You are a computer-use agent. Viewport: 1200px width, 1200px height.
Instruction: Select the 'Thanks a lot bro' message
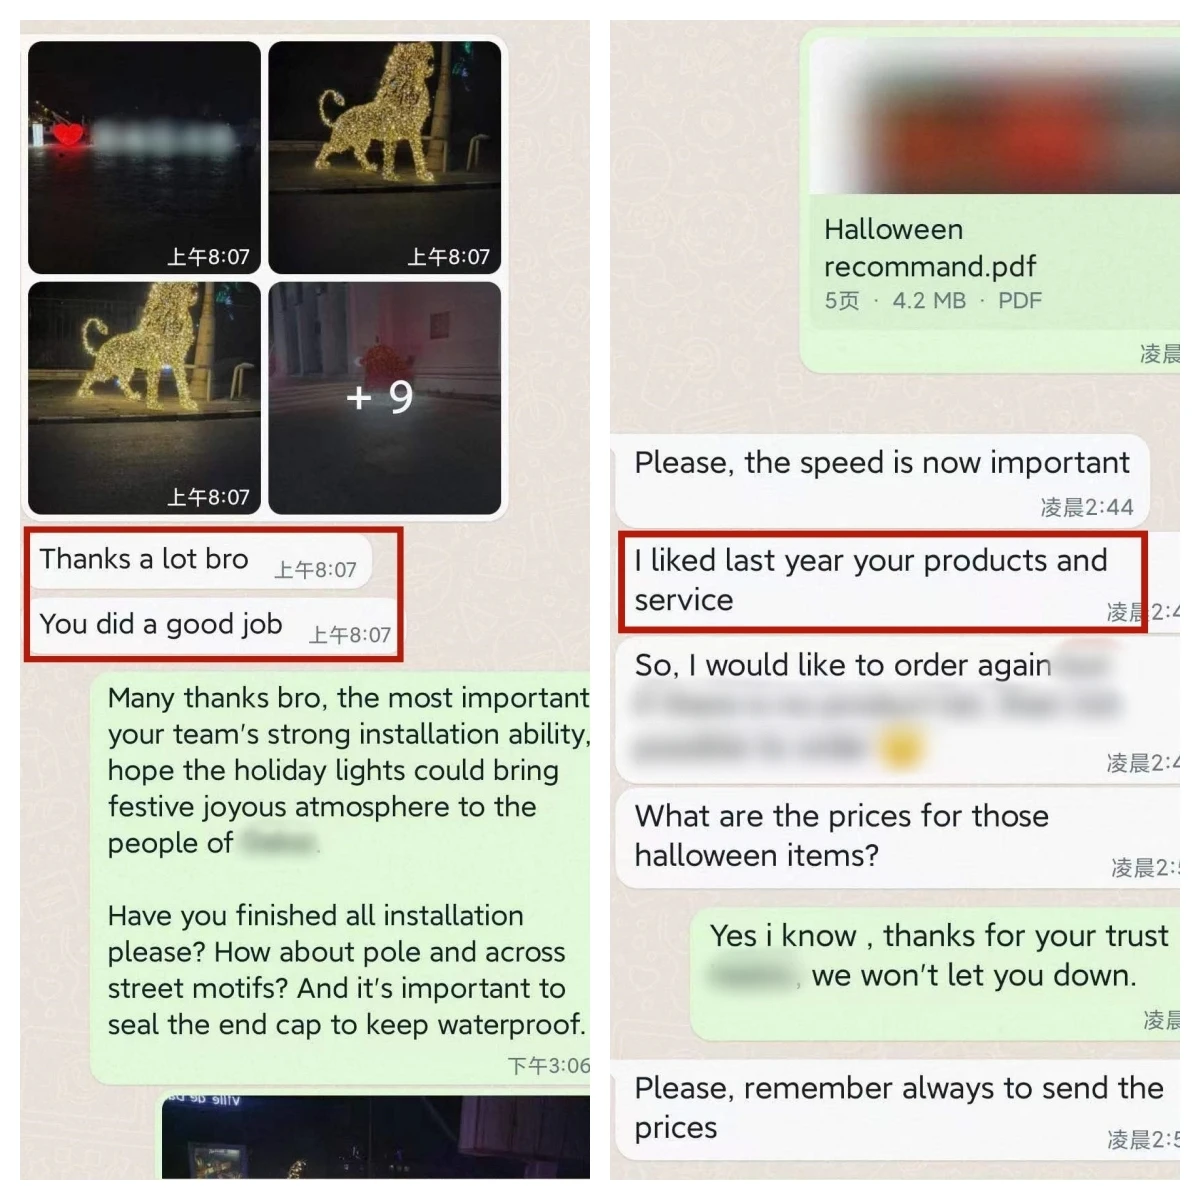click(198, 561)
